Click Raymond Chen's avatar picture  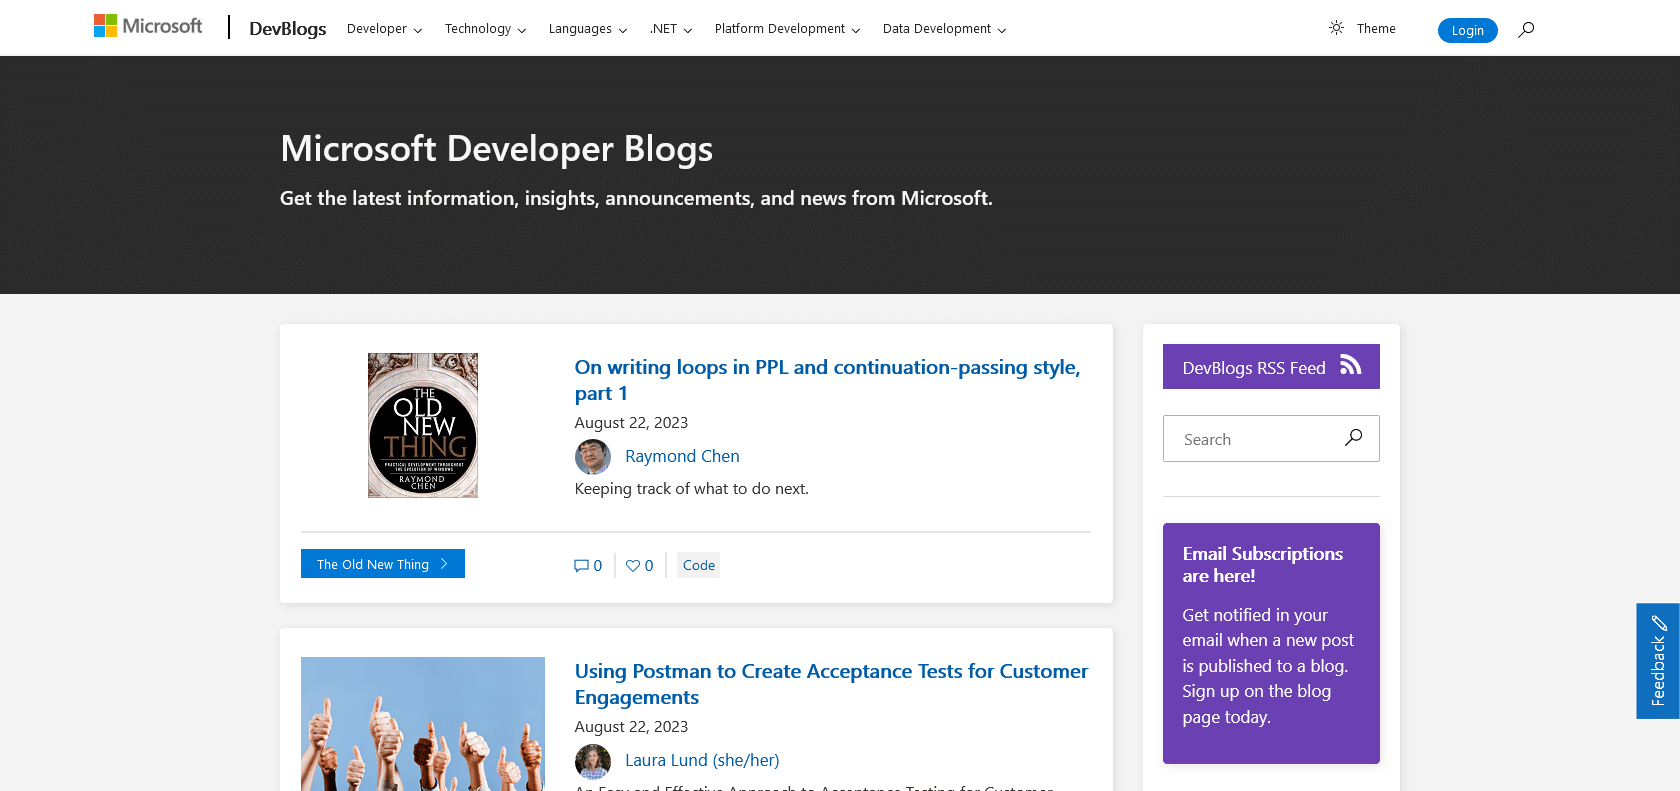593,457
